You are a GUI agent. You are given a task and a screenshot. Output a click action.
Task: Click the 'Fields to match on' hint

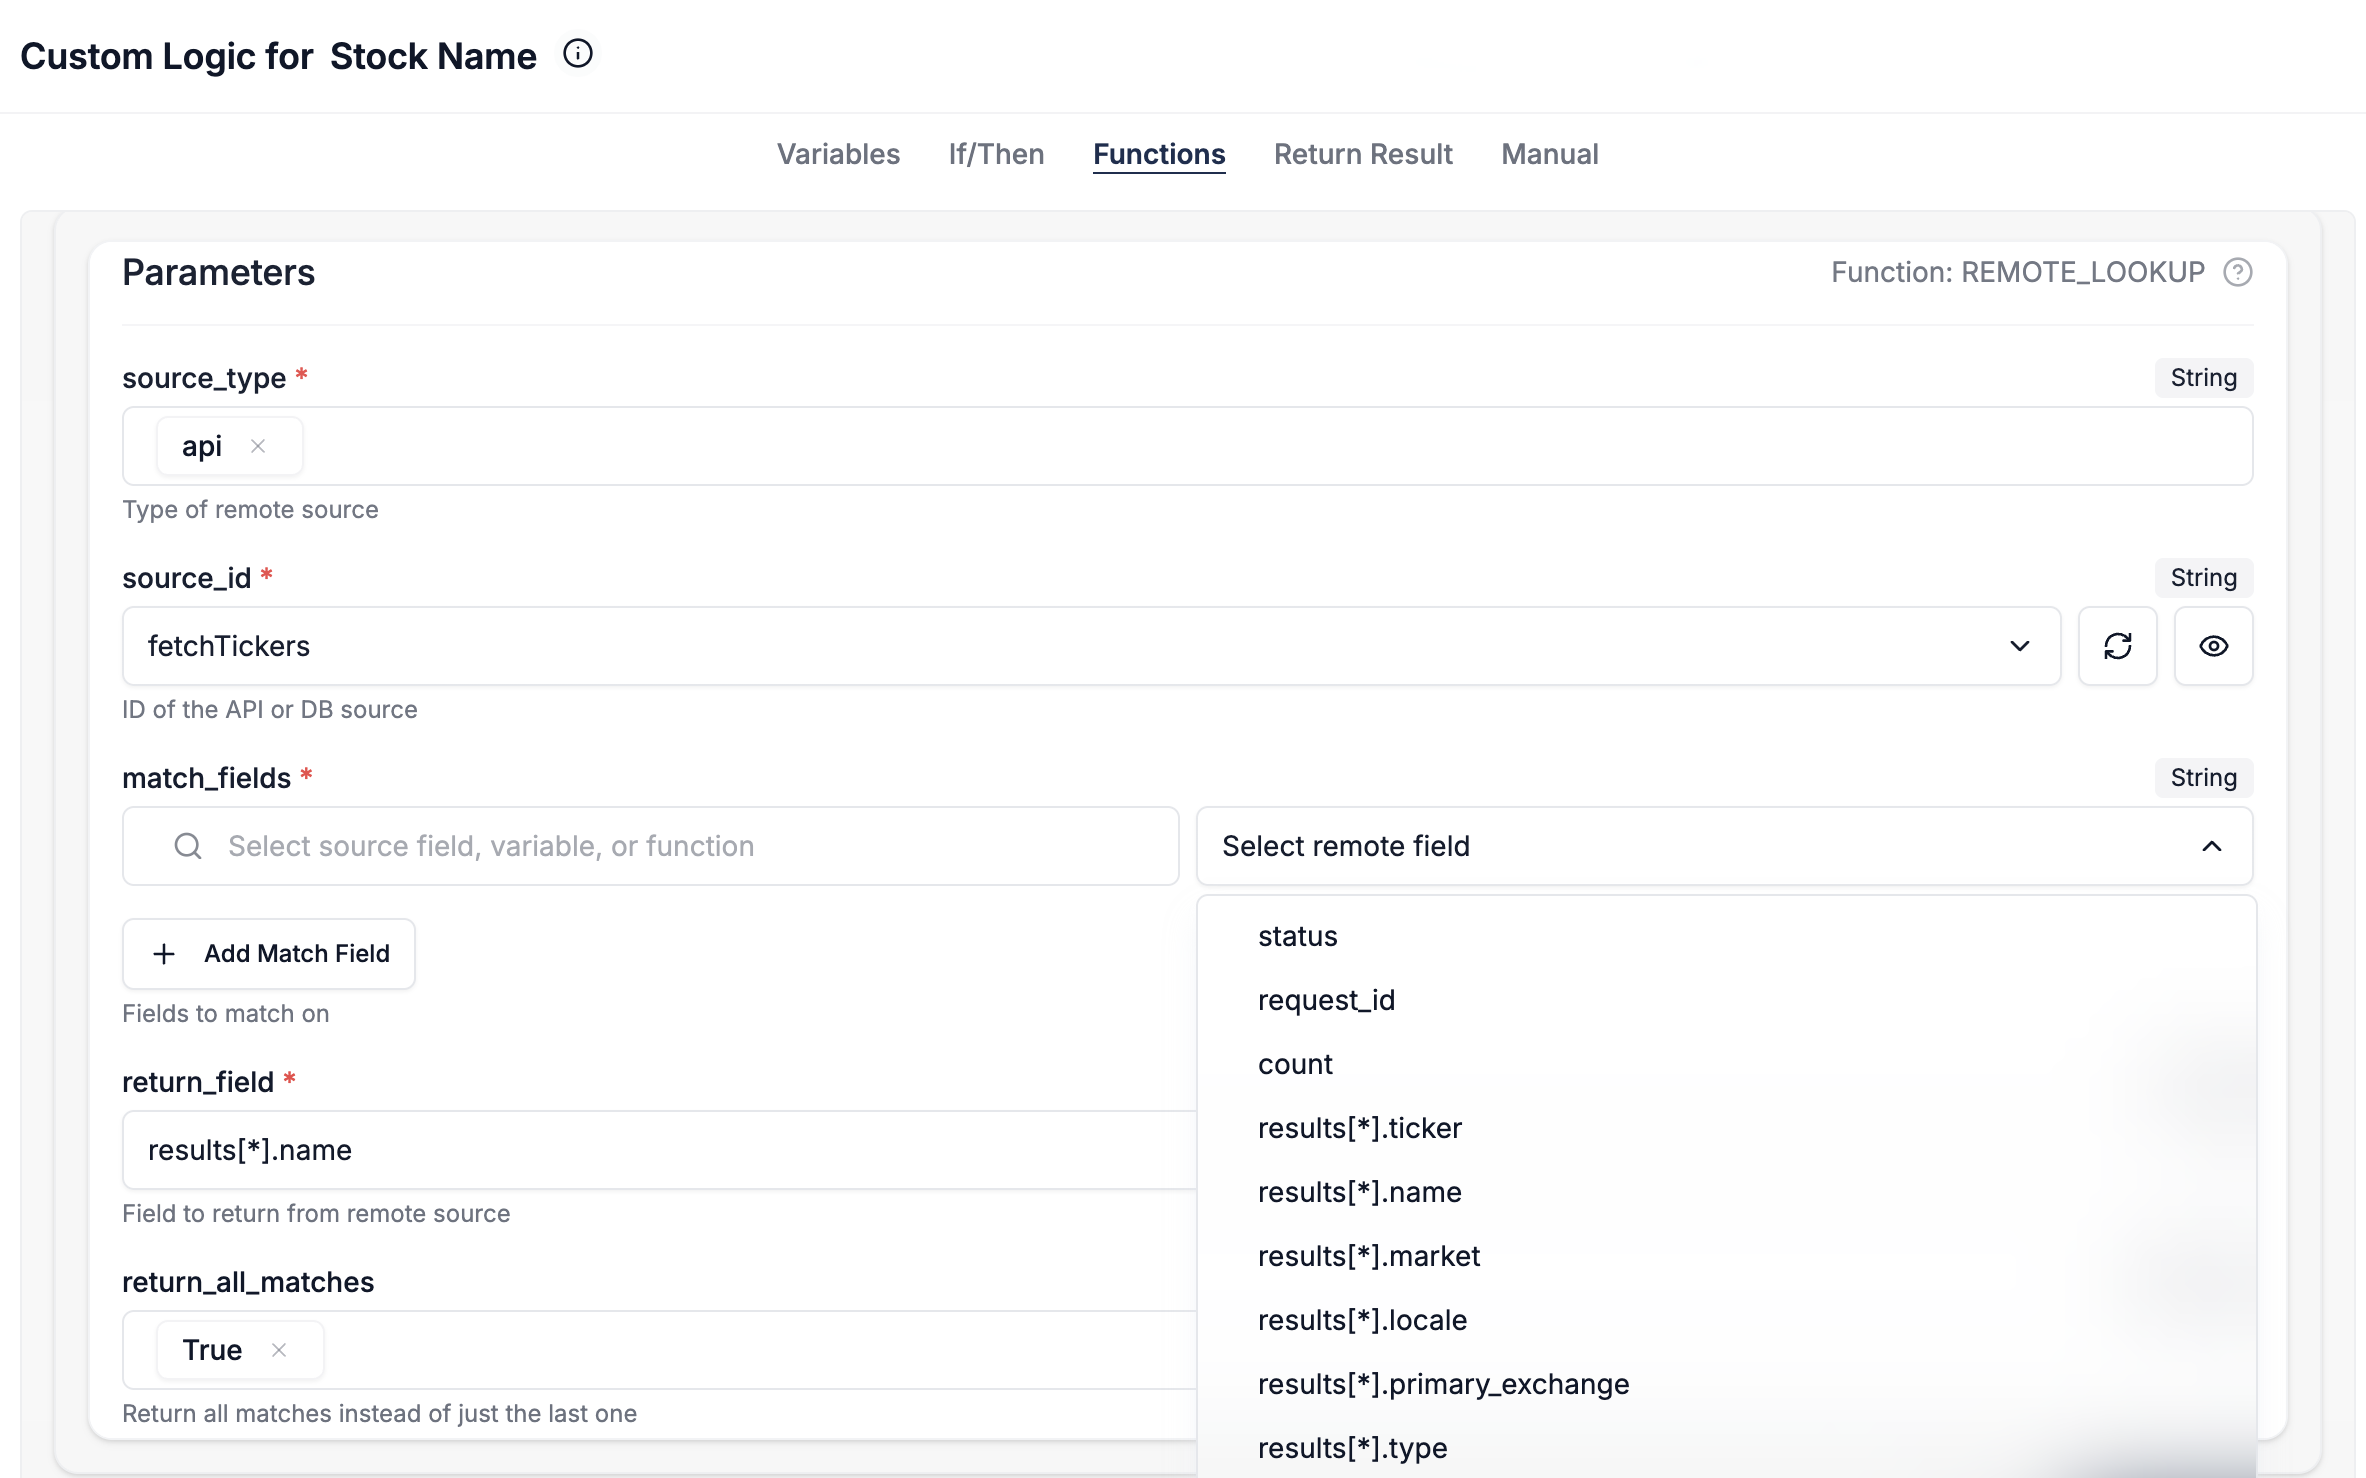[225, 1014]
